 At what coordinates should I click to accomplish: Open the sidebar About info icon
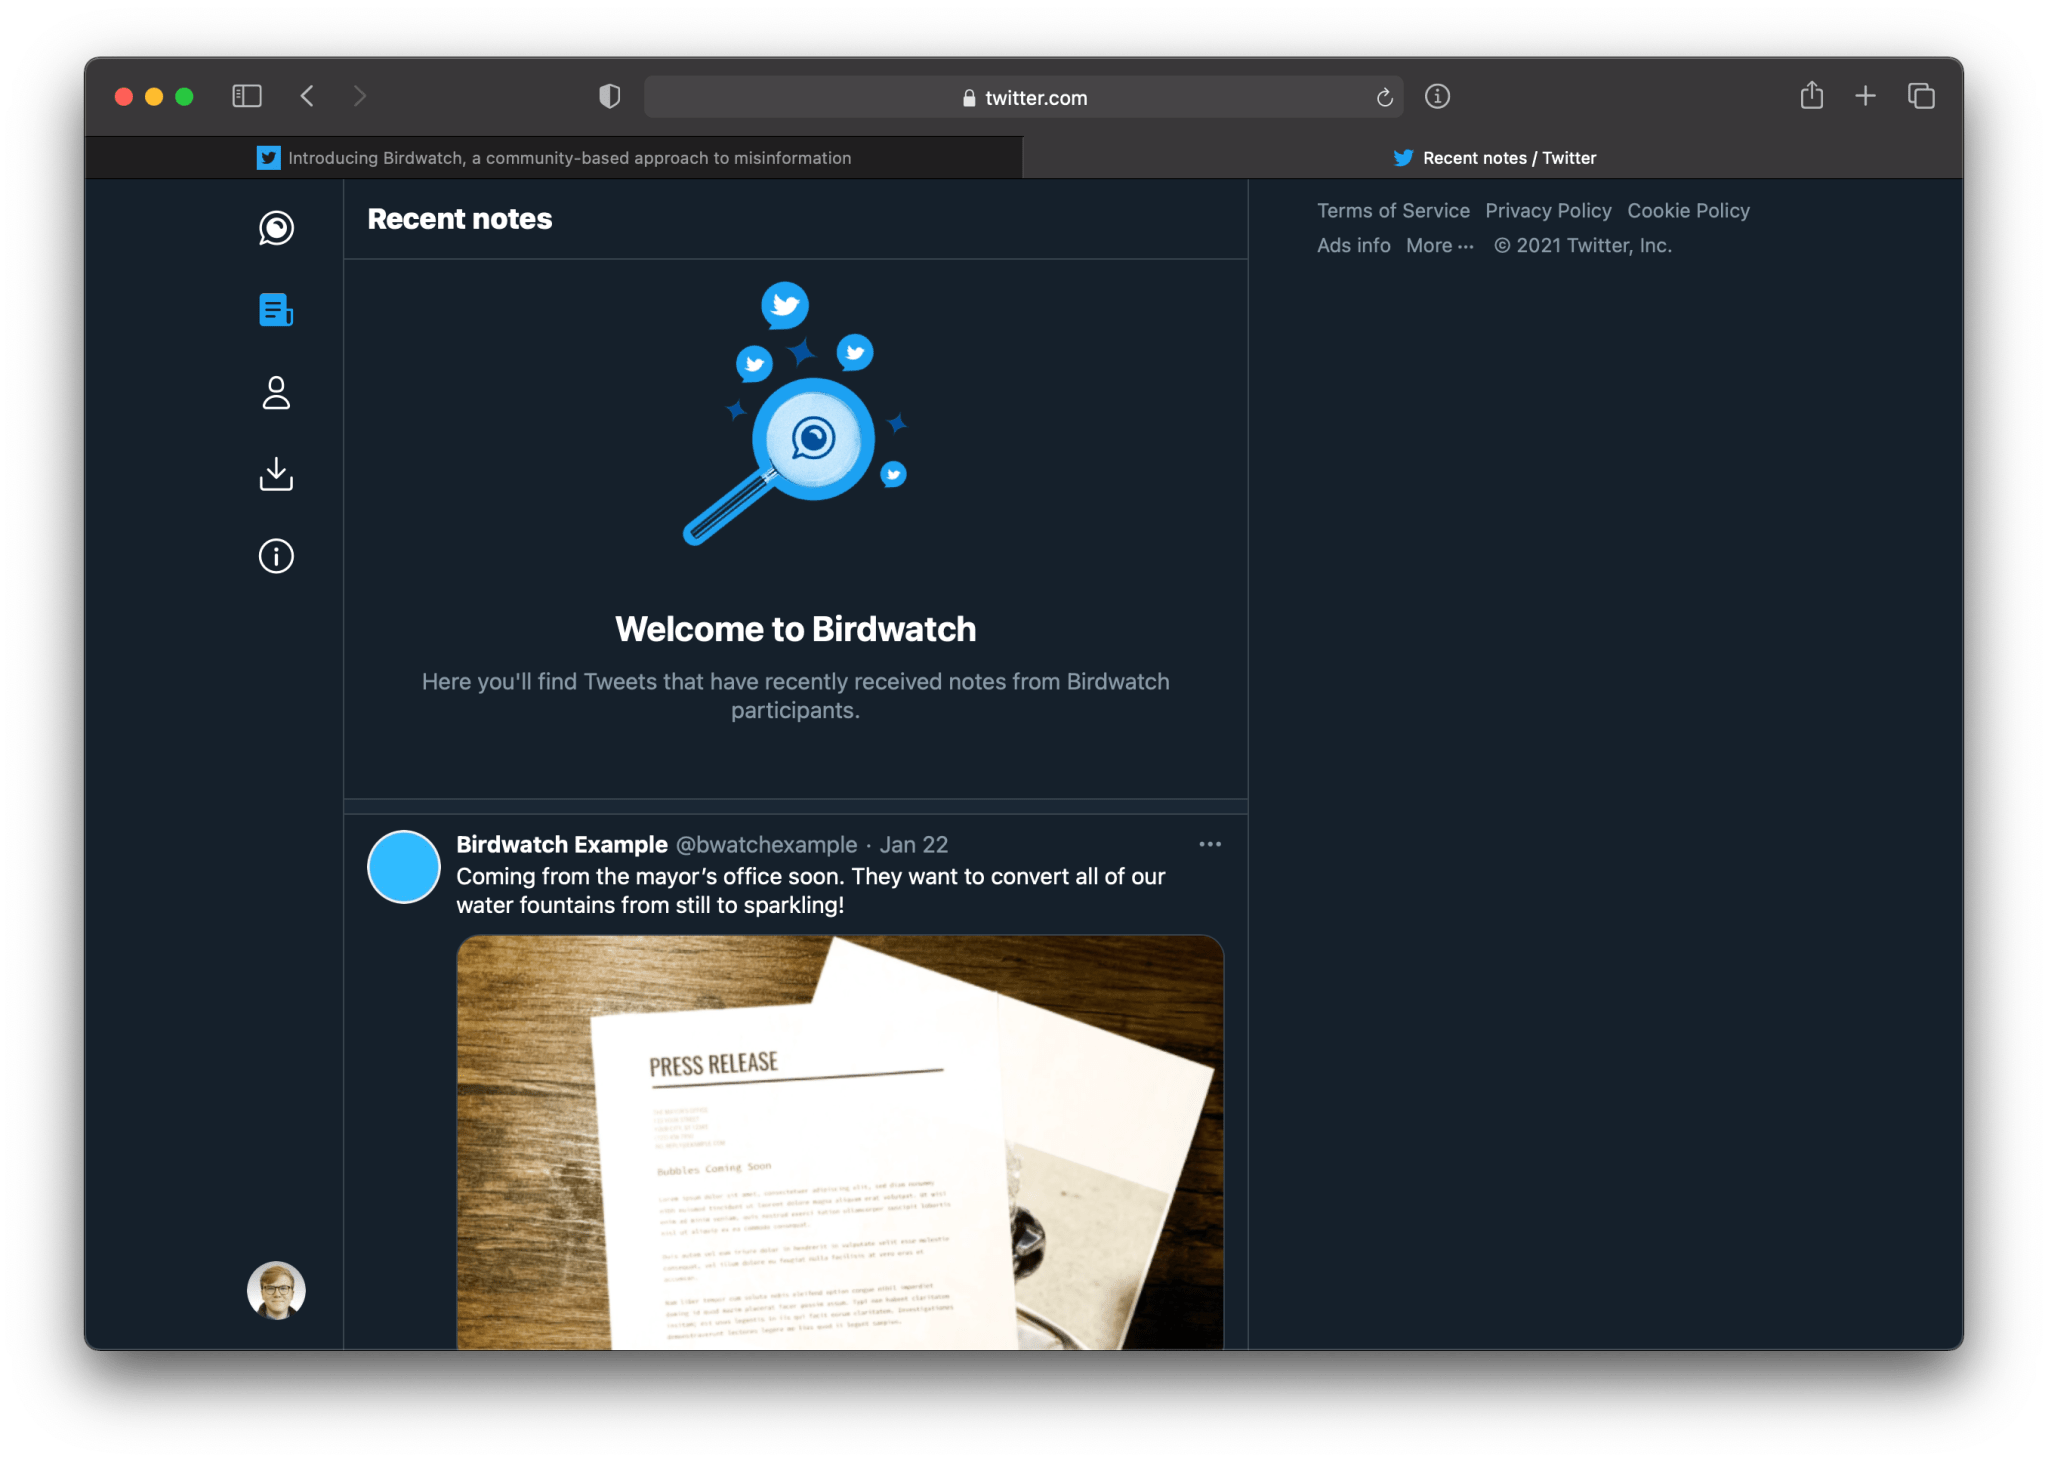point(276,556)
